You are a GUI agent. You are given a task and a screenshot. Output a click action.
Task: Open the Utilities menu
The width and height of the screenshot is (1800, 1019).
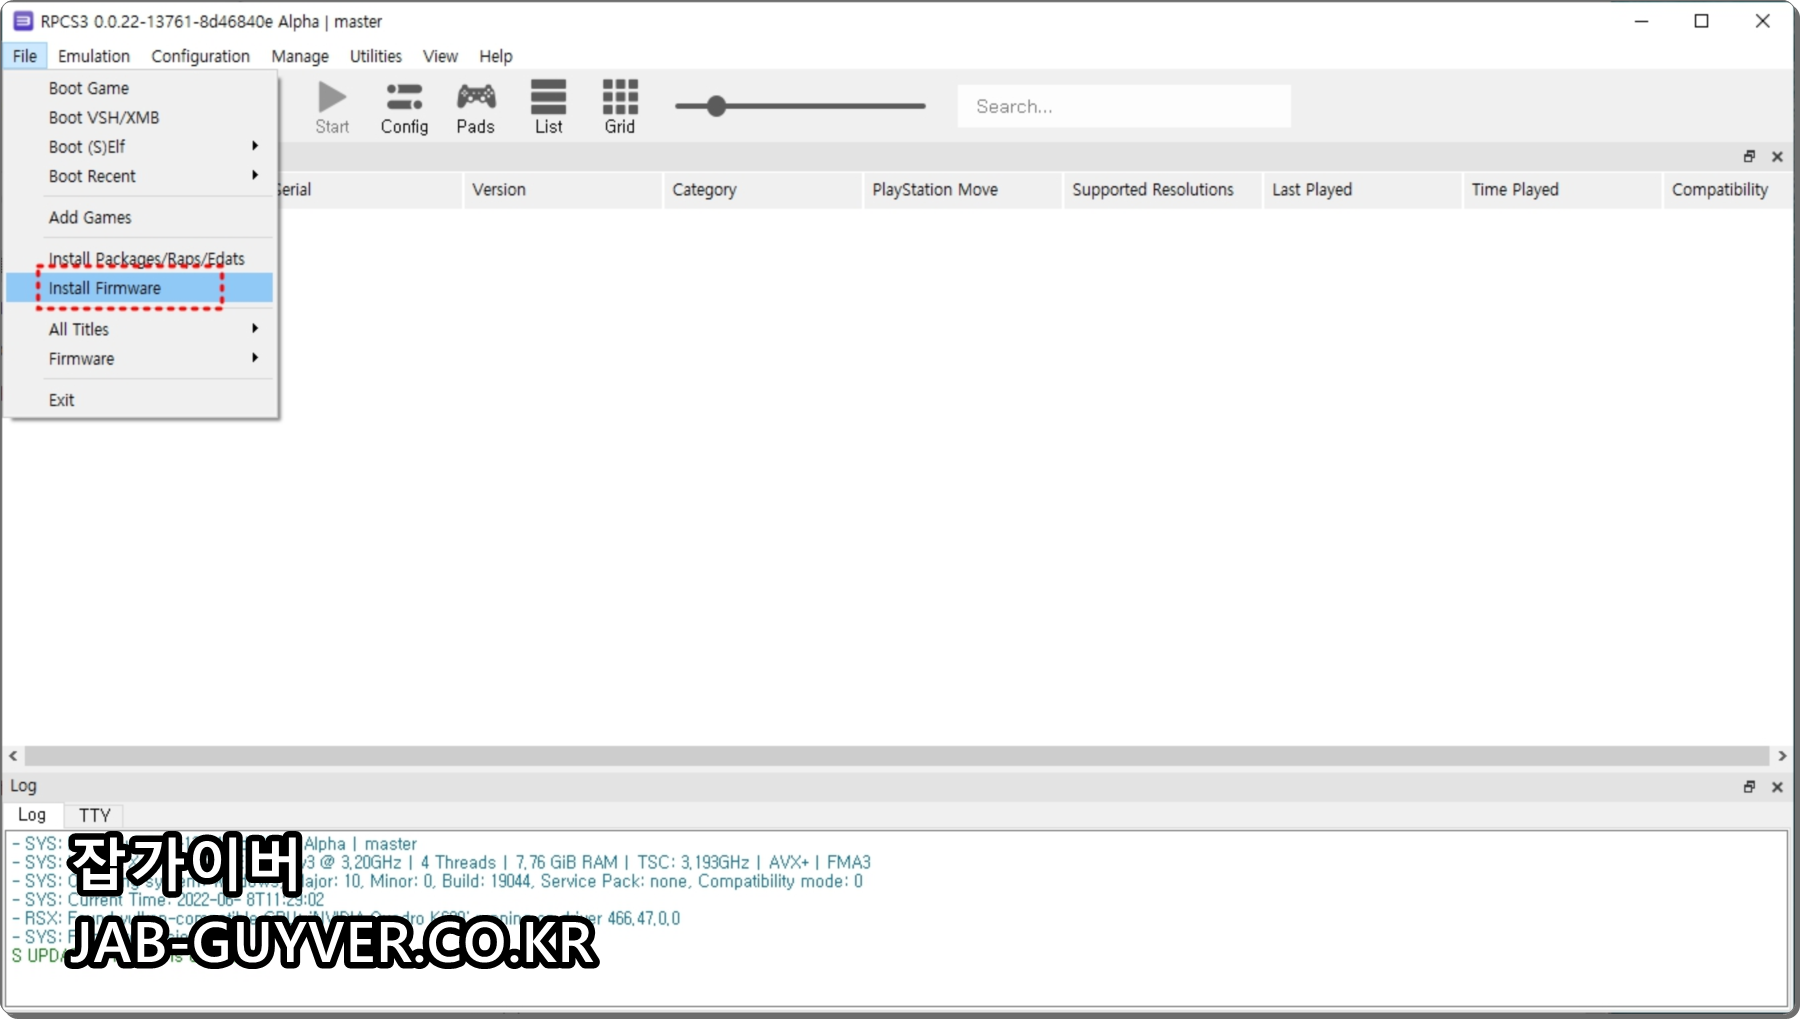[376, 56]
